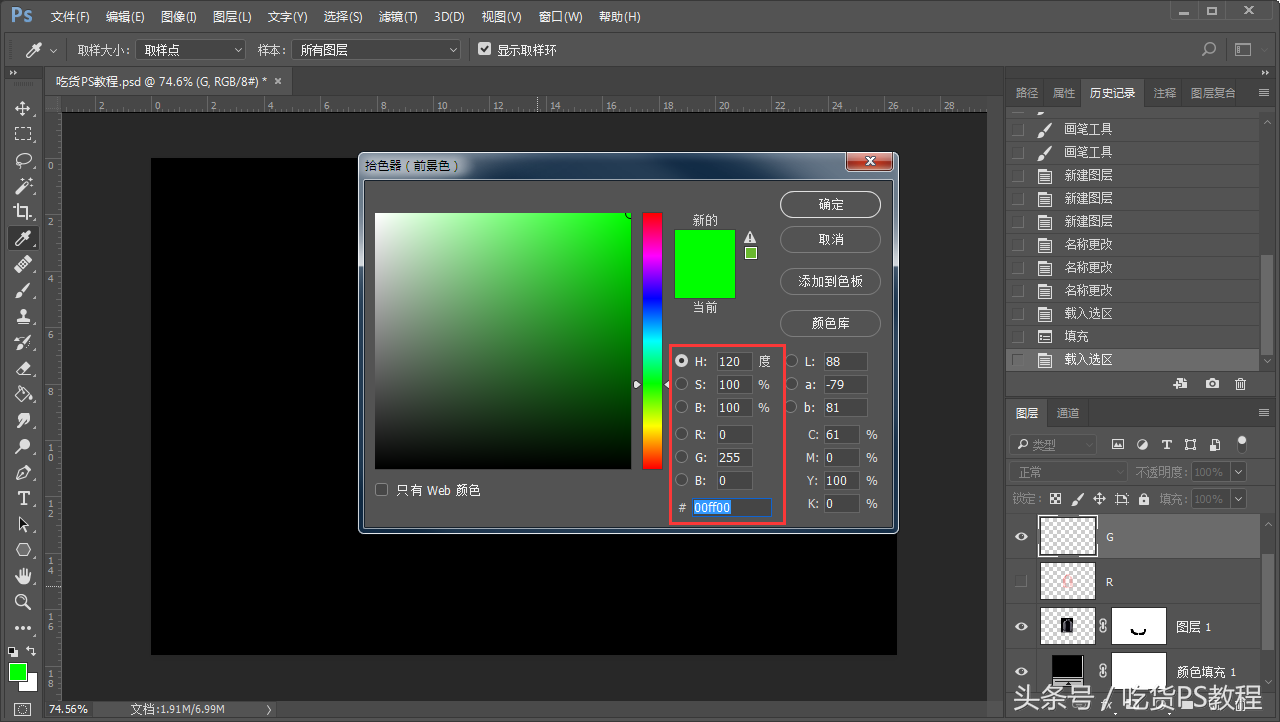Image resolution: width=1280 pixels, height=722 pixels.
Task: Select the Magic Wand tool
Action: pos(23,186)
